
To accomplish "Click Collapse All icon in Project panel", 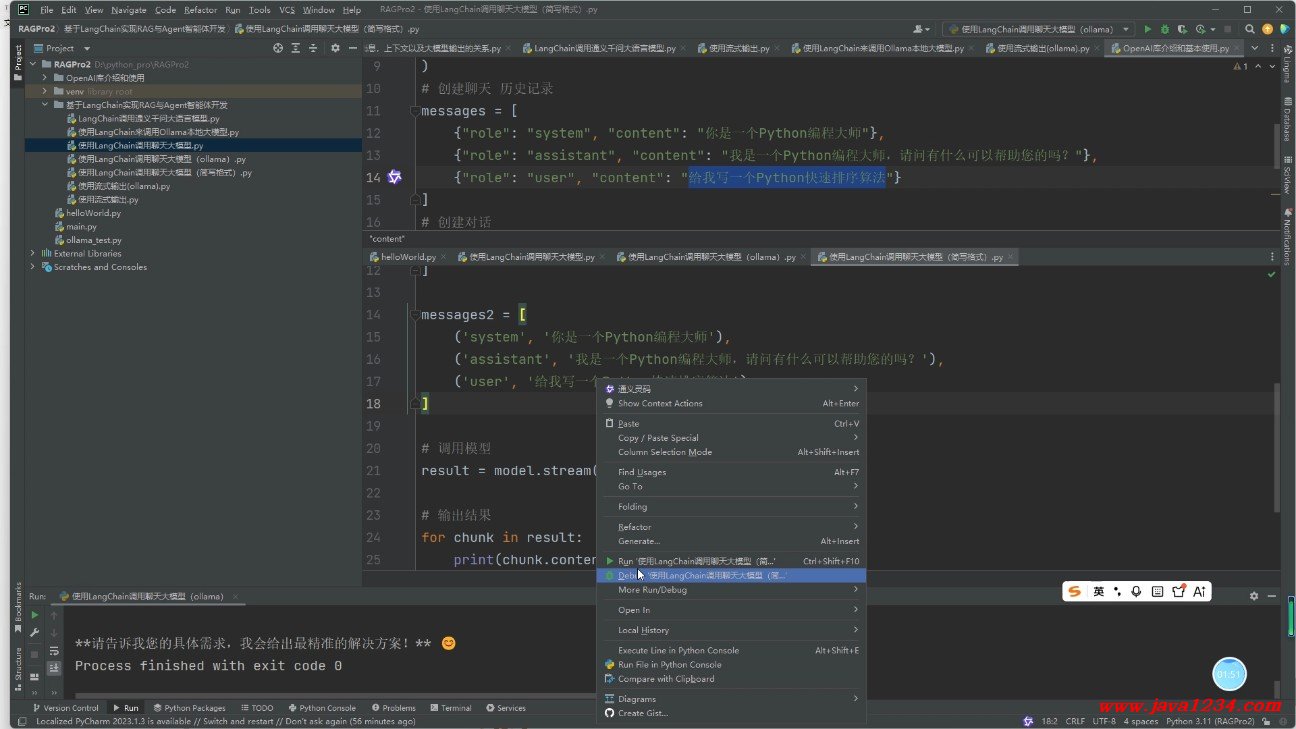I will point(312,48).
